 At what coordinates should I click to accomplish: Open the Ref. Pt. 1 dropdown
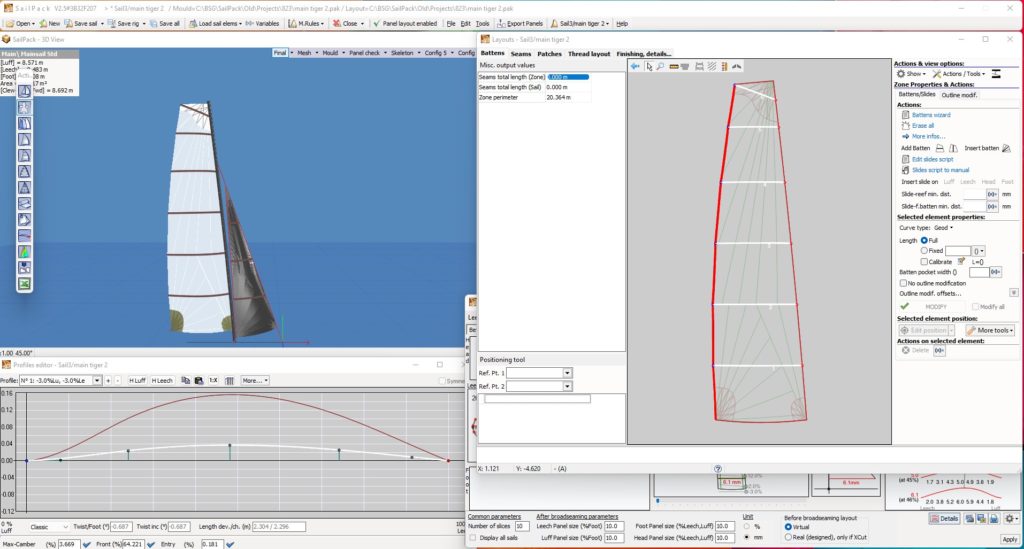click(x=567, y=372)
